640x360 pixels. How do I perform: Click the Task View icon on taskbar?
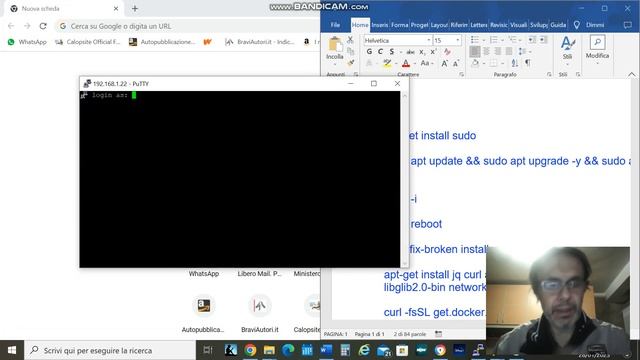(208, 350)
